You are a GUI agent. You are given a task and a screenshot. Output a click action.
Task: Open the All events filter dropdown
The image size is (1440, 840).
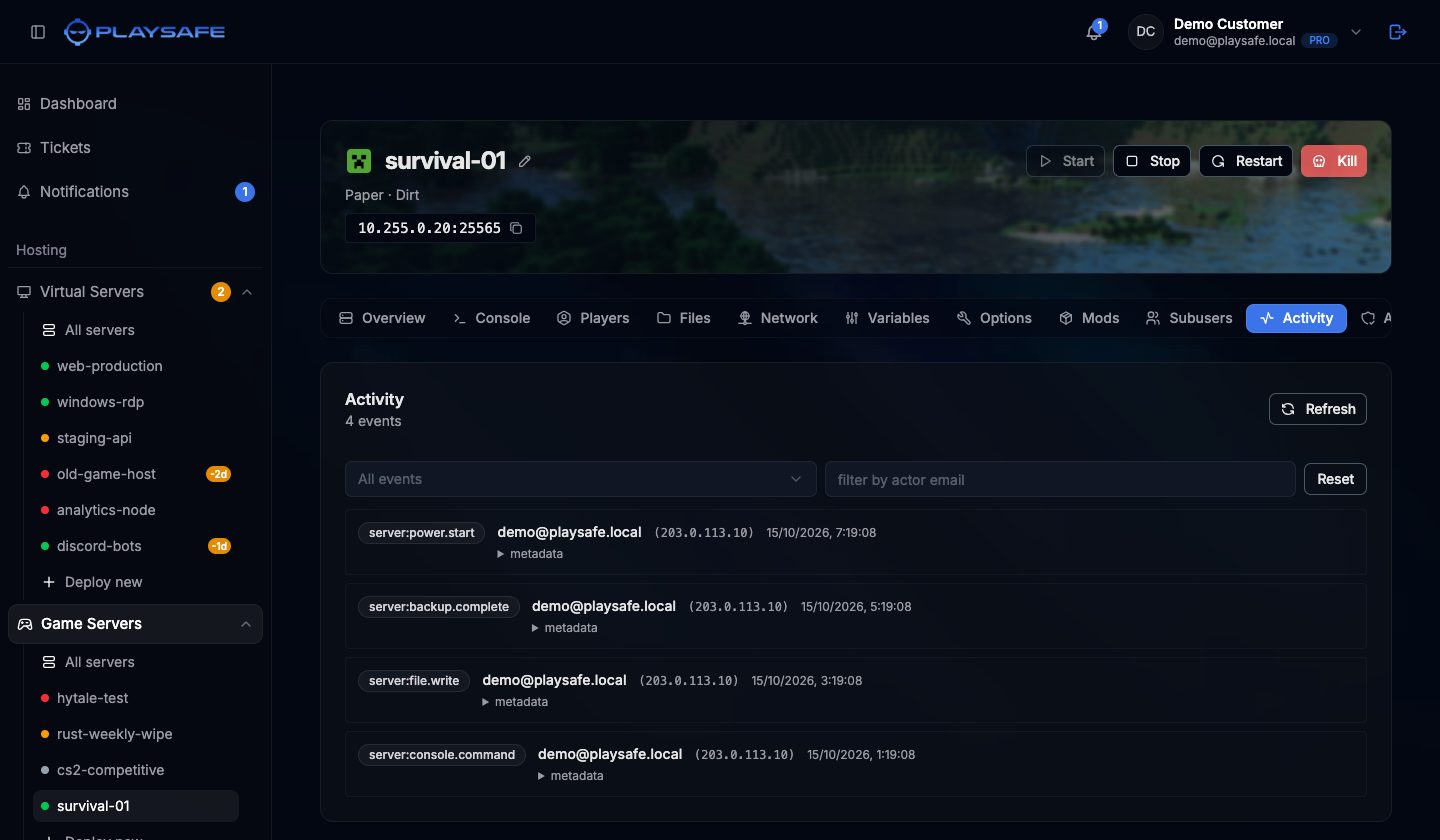point(581,479)
